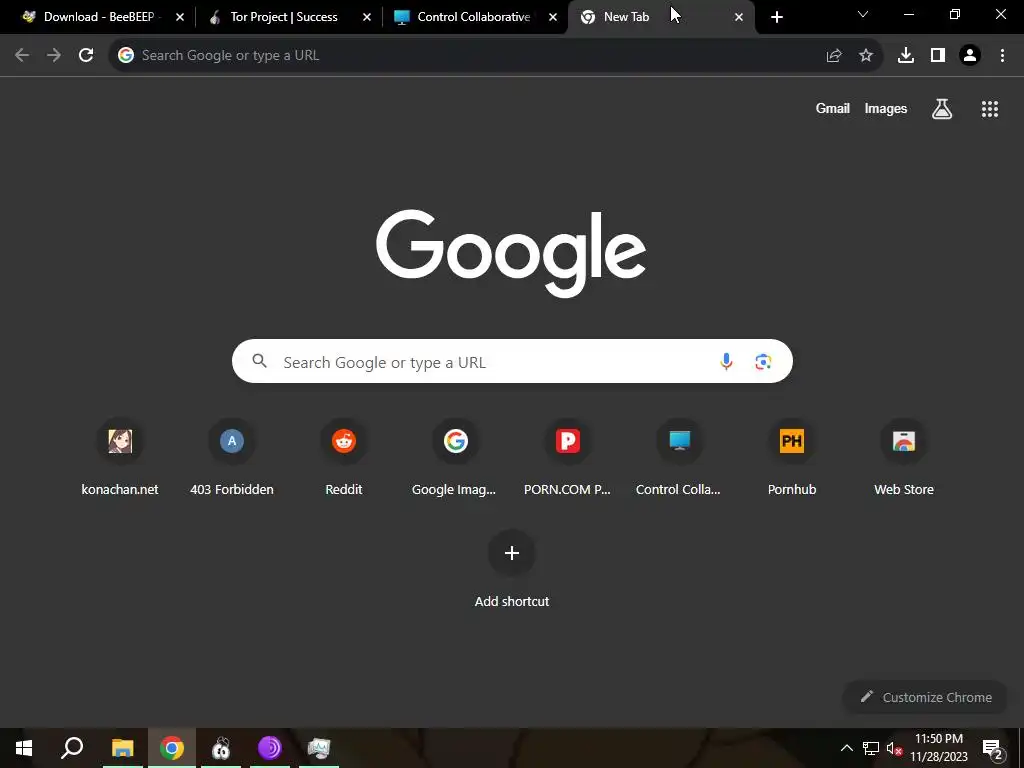Switch to the Tor Project | Success tab
The height and width of the screenshot is (768, 1024).
point(285,17)
